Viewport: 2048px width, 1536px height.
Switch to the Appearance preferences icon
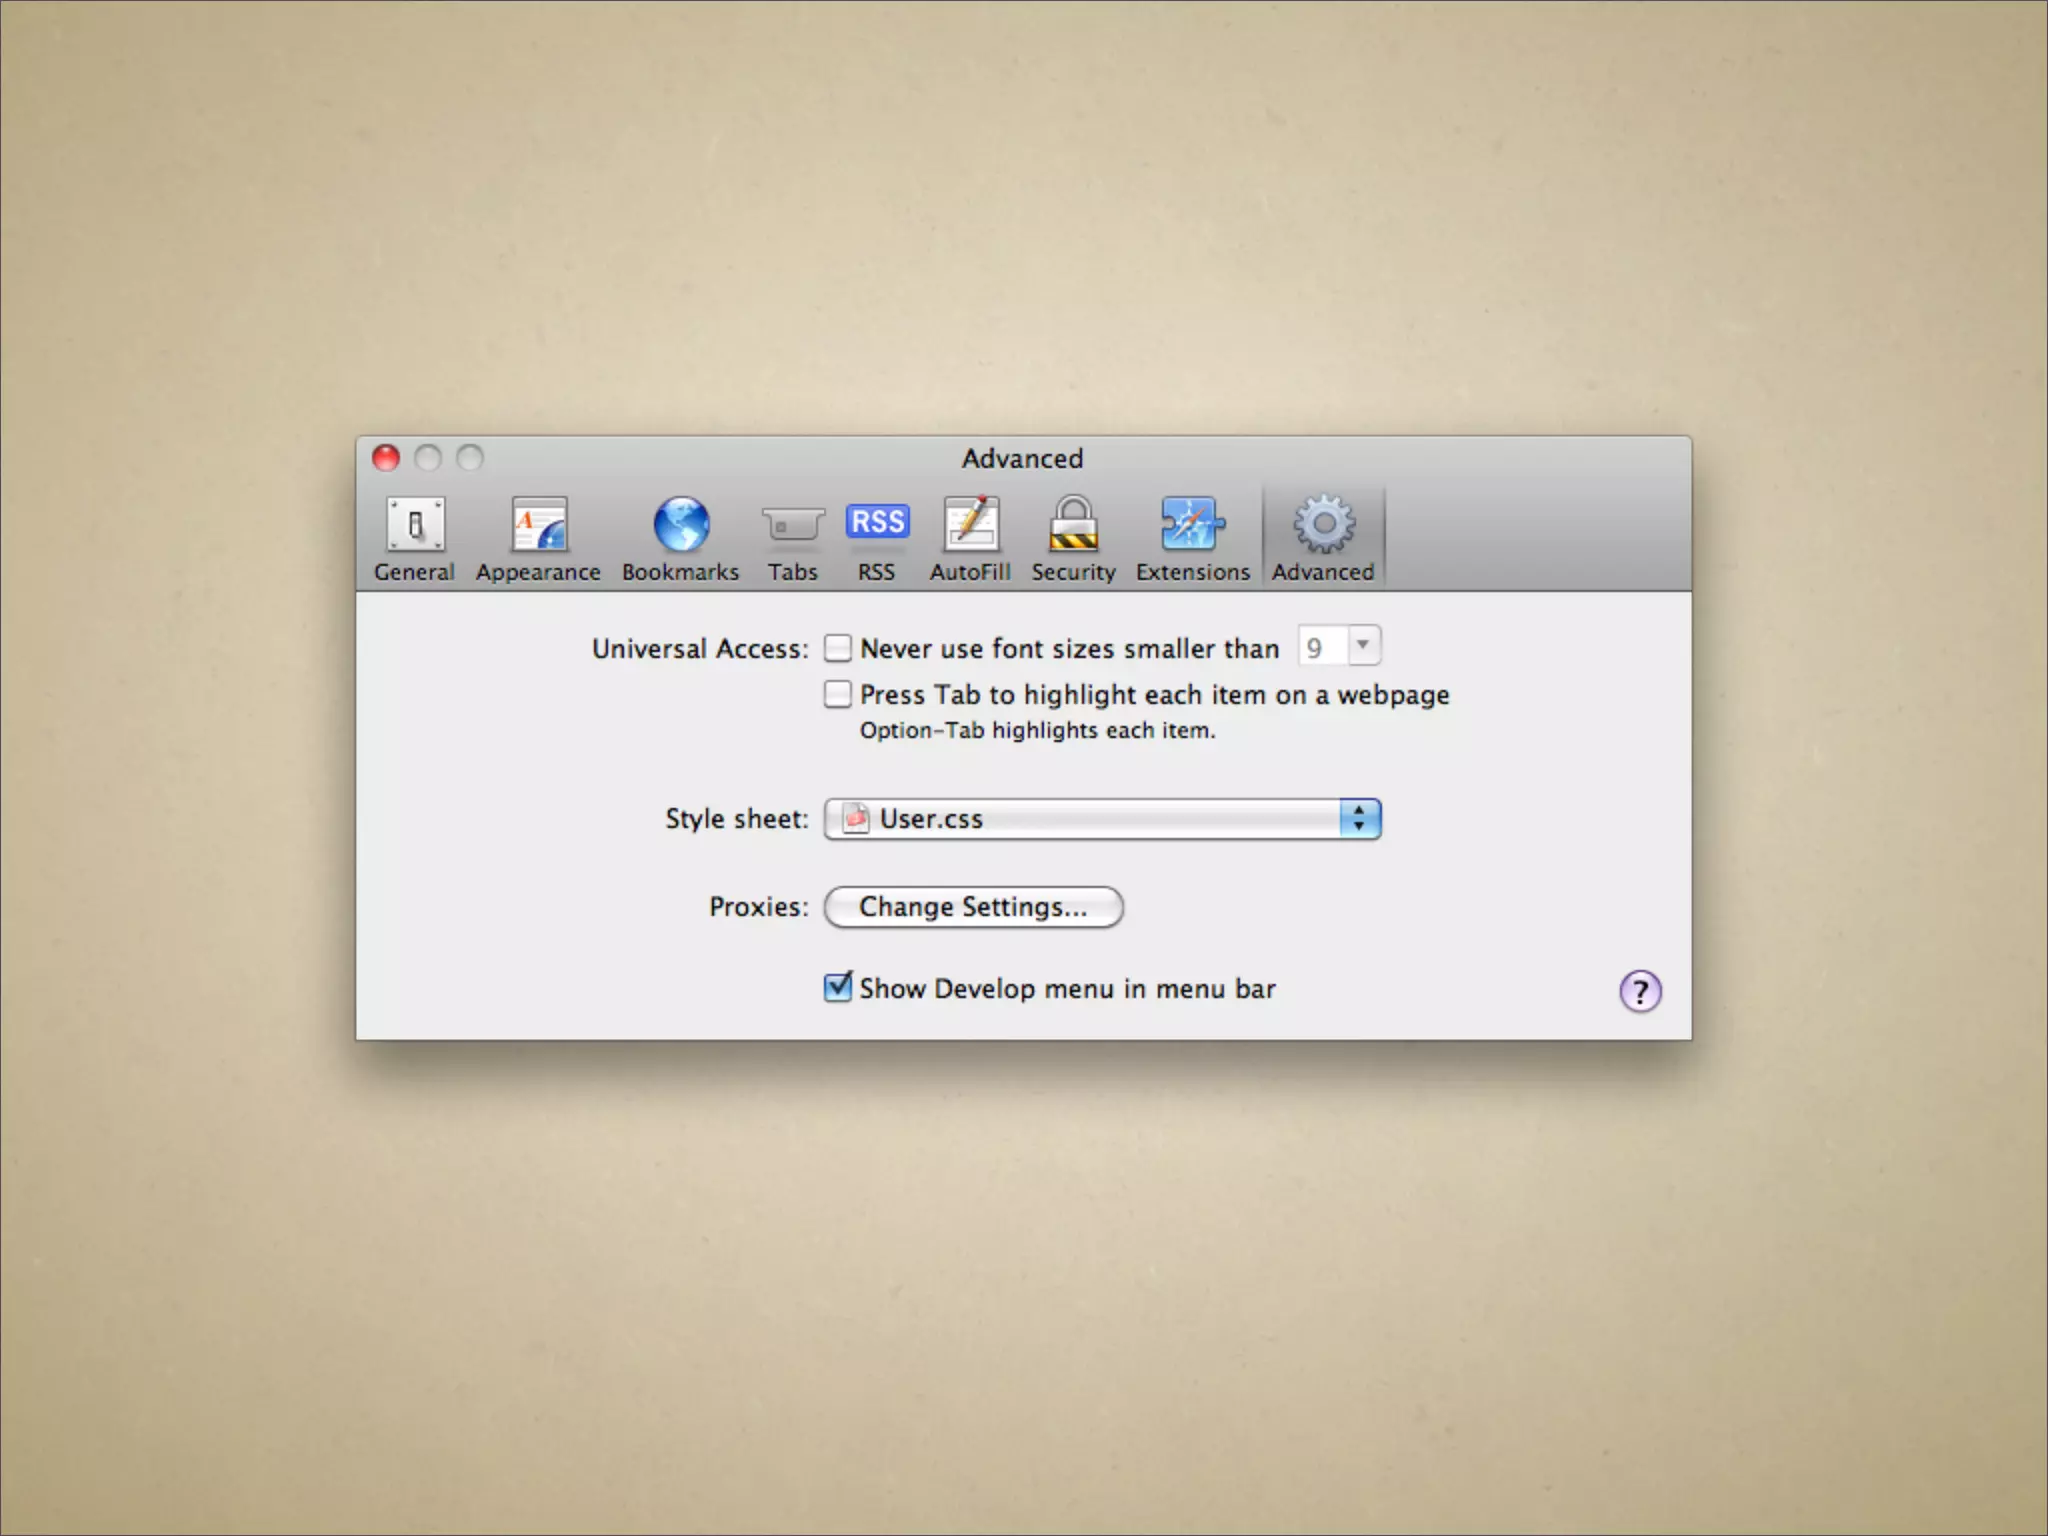pos(538,524)
